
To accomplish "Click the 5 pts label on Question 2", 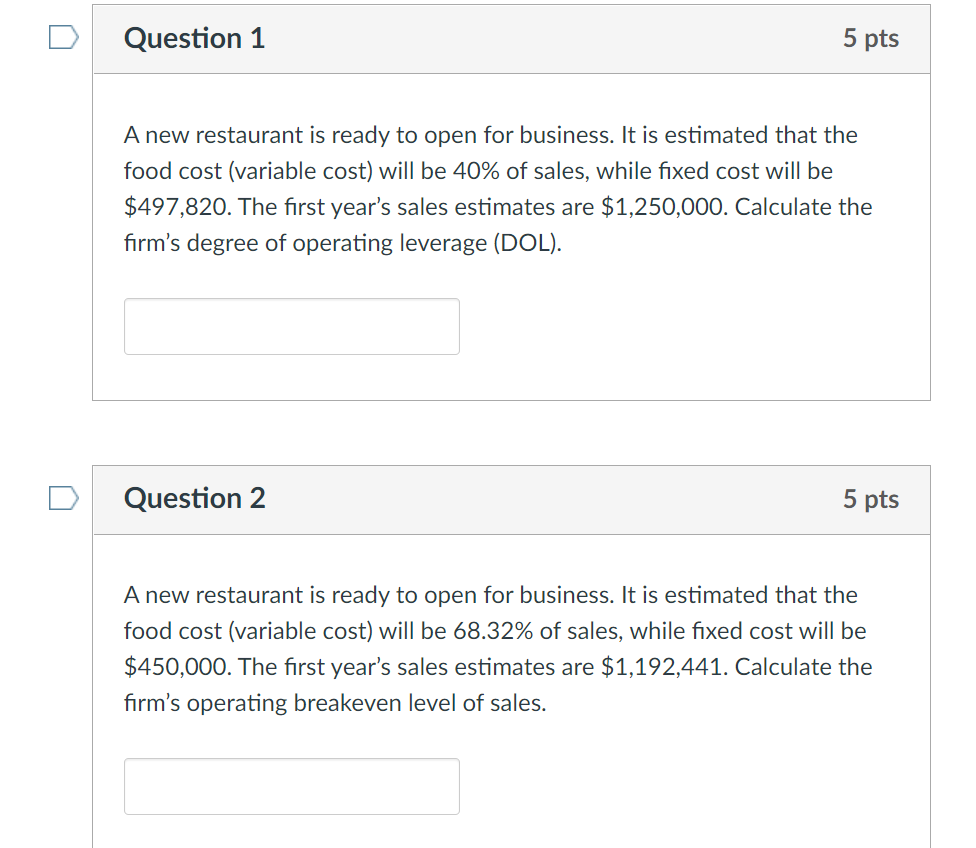I will point(871,500).
